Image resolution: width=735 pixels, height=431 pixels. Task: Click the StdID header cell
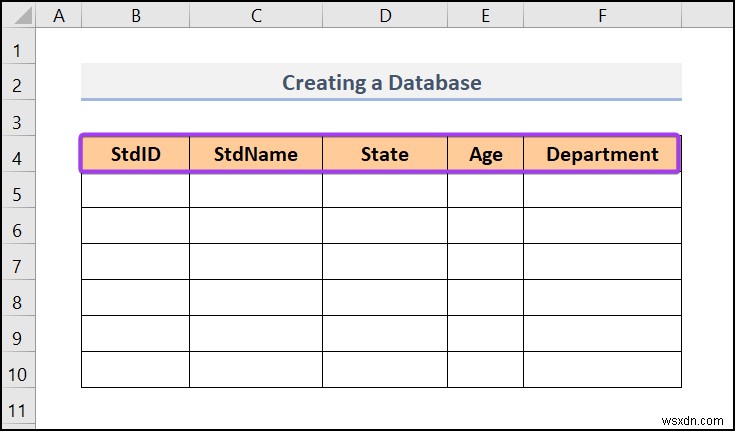coord(135,154)
